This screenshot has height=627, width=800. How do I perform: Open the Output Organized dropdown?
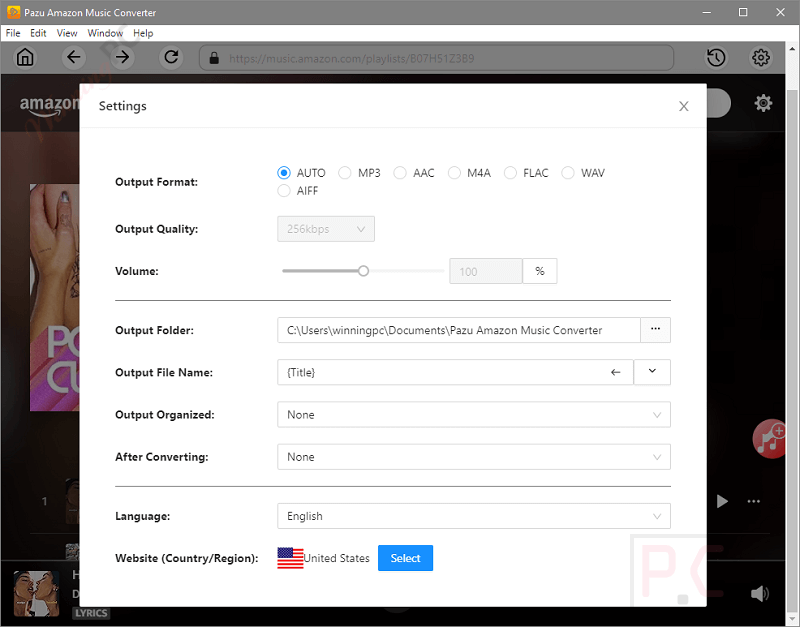tap(474, 415)
